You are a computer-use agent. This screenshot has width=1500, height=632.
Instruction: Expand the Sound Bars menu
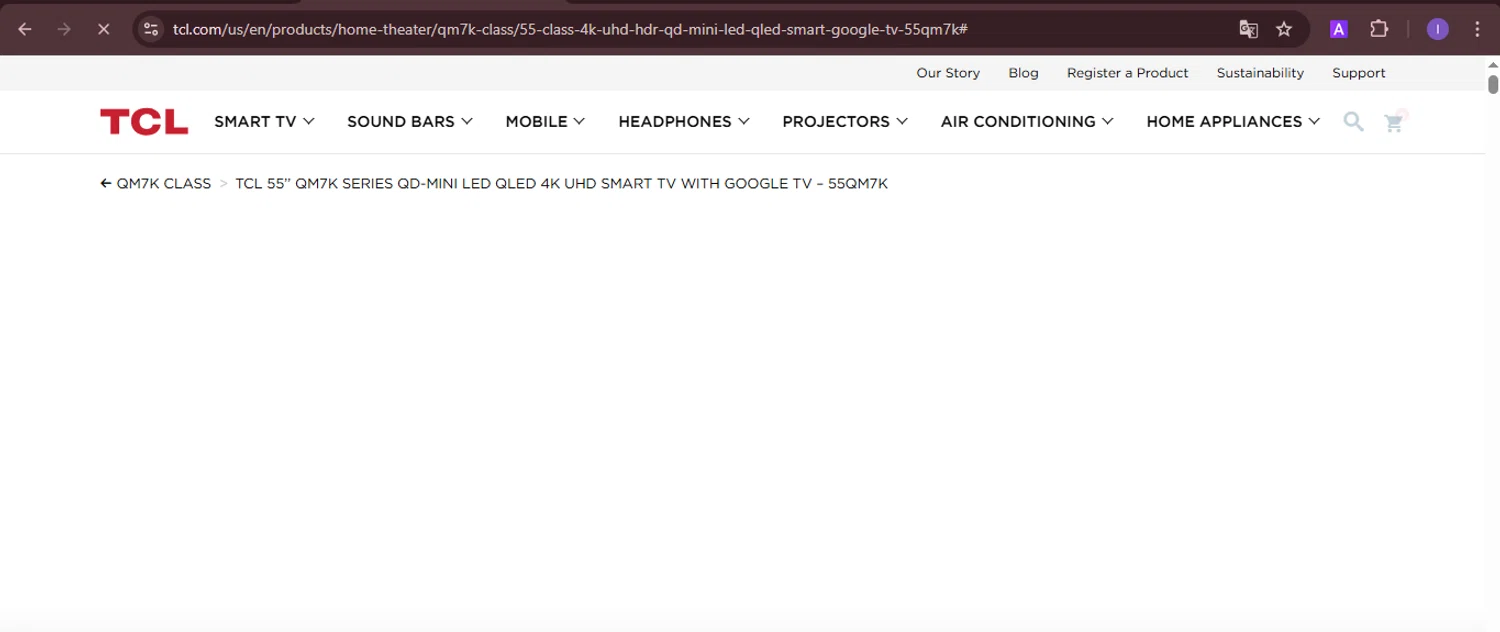click(x=410, y=122)
